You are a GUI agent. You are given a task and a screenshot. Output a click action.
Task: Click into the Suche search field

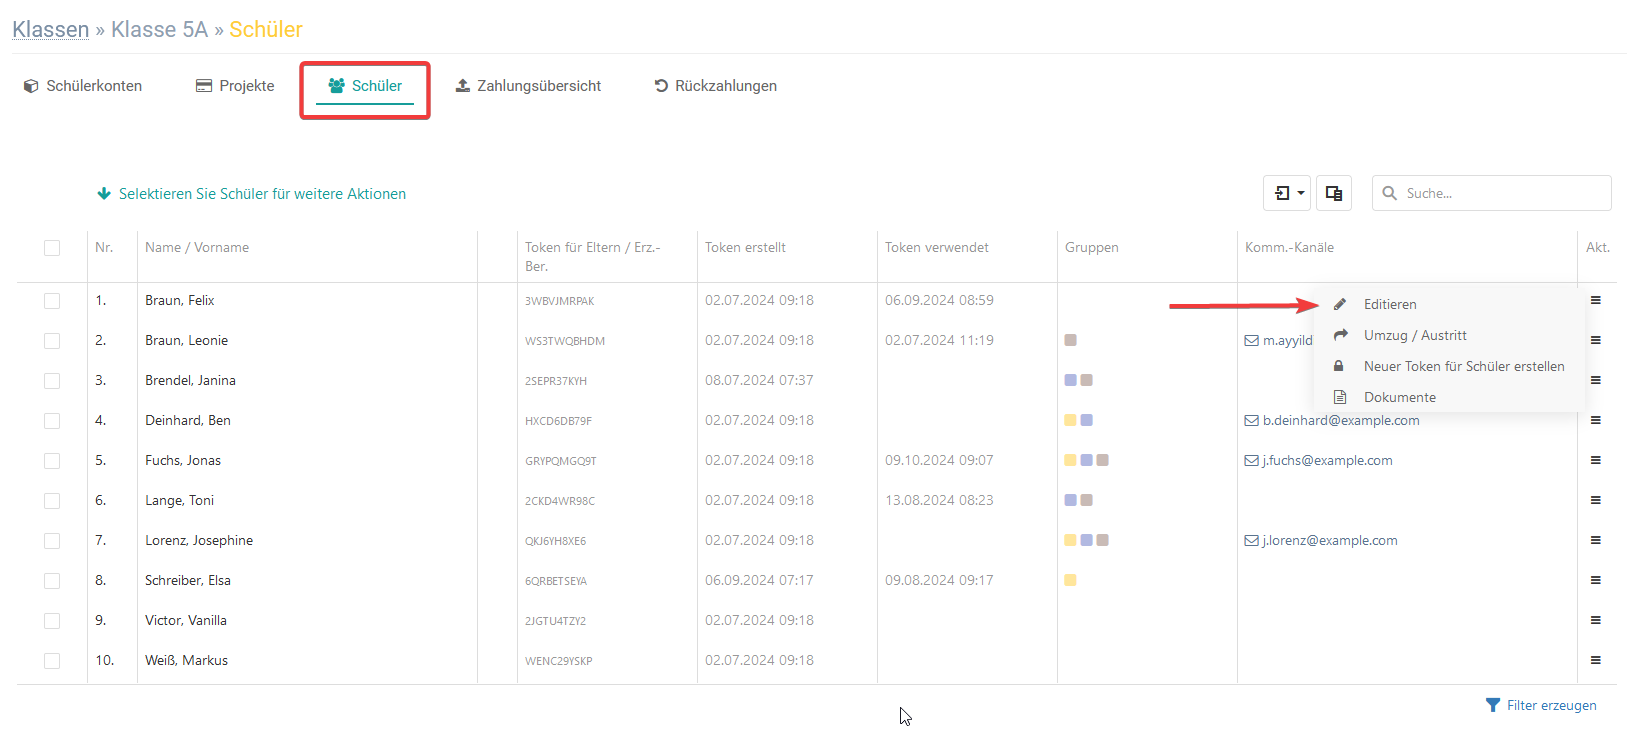pos(1491,193)
